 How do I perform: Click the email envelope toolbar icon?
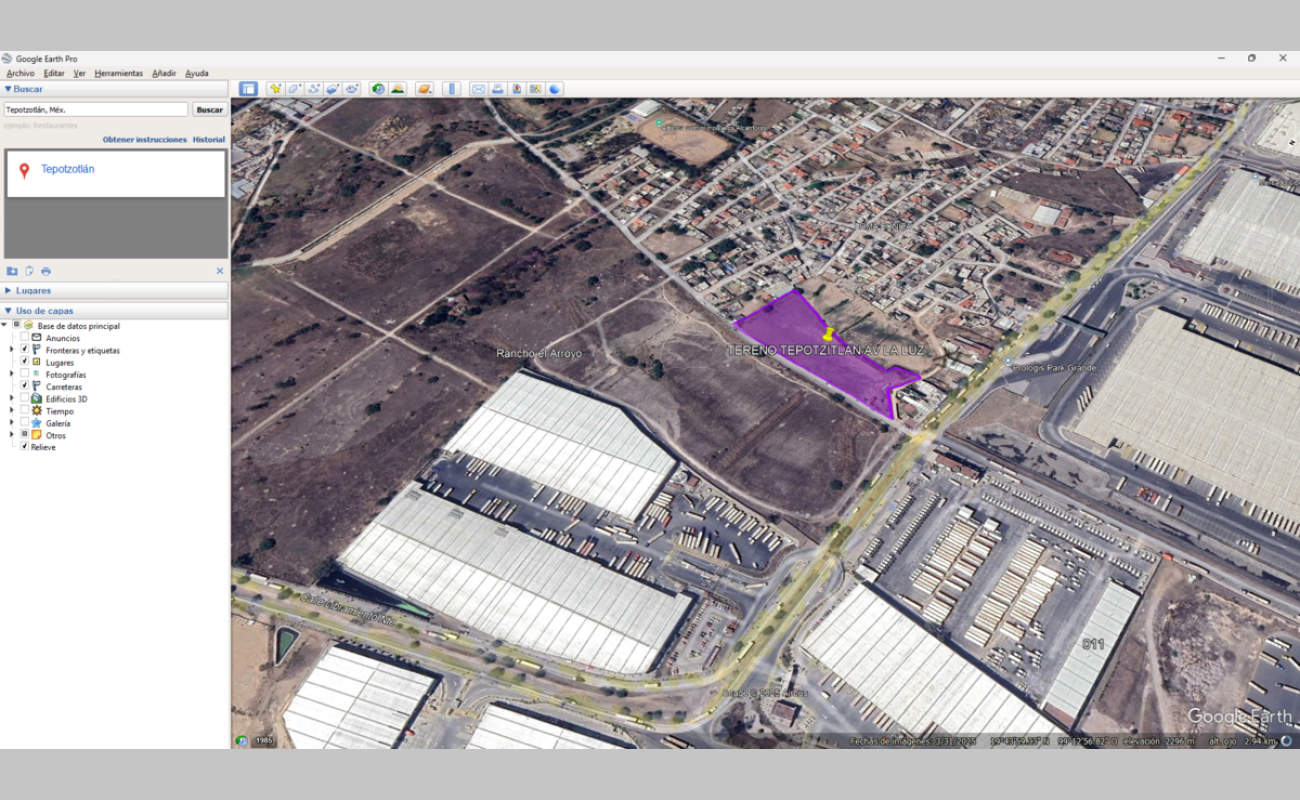point(478,89)
